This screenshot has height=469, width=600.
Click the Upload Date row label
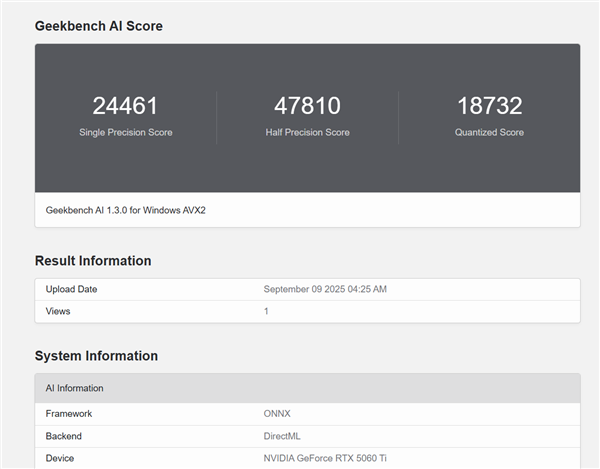[72, 289]
